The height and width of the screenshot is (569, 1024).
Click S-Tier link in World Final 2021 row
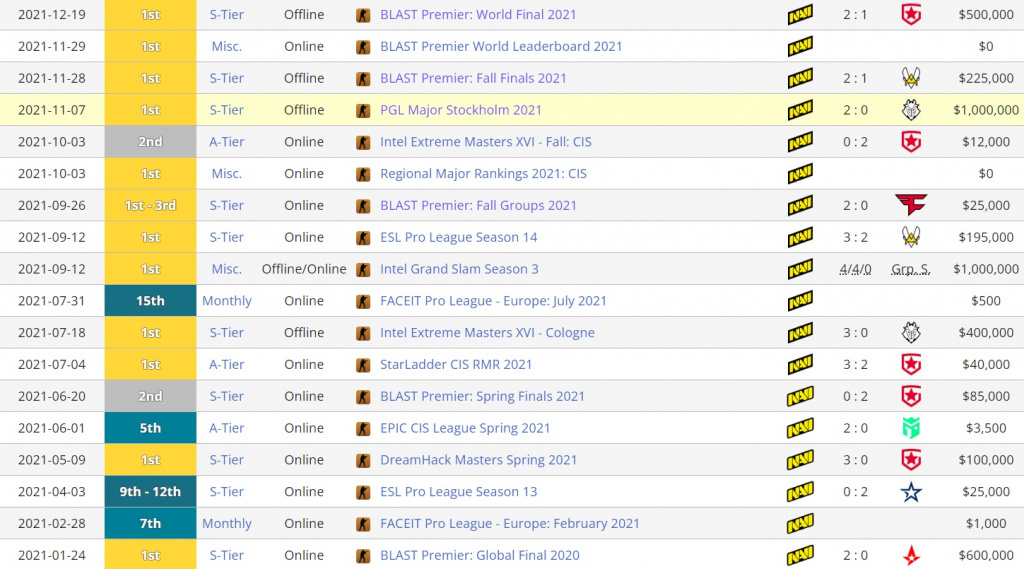point(227,14)
